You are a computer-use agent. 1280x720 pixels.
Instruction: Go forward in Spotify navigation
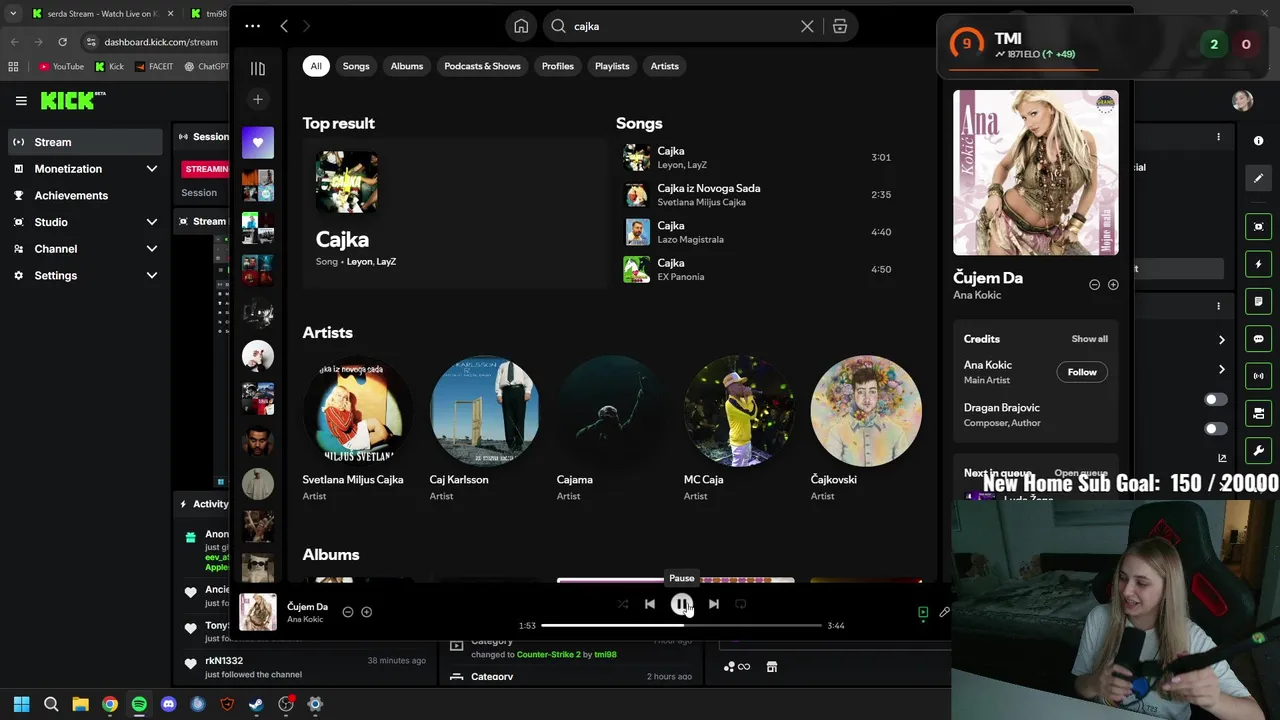click(x=306, y=26)
